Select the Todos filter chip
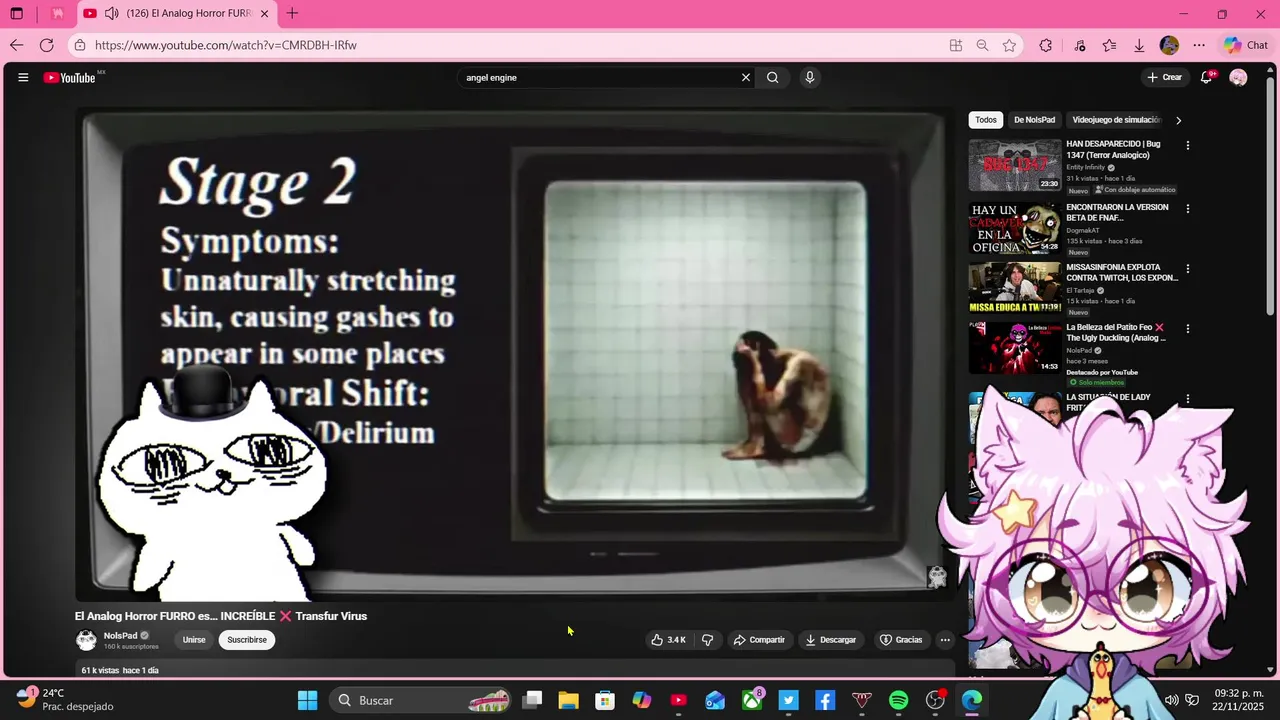Viewport: 1280px width, 720px height. 986,120
